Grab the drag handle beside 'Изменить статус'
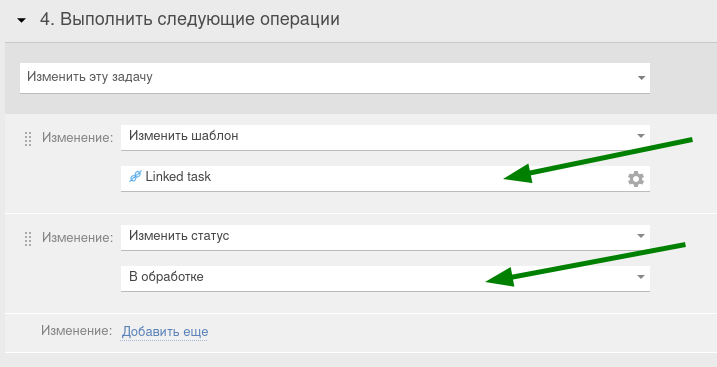This screenshot has height=367, width=717. point(28,239)
